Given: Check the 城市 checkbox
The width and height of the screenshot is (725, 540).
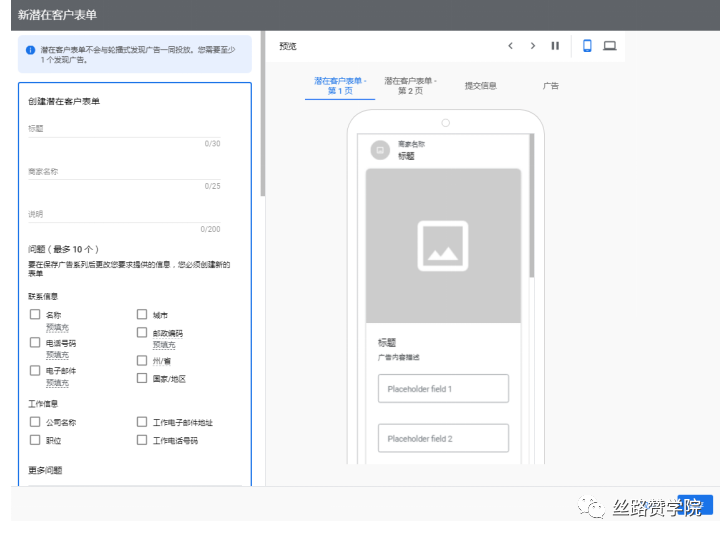Looking at the screenshot, I should point(142,314).
